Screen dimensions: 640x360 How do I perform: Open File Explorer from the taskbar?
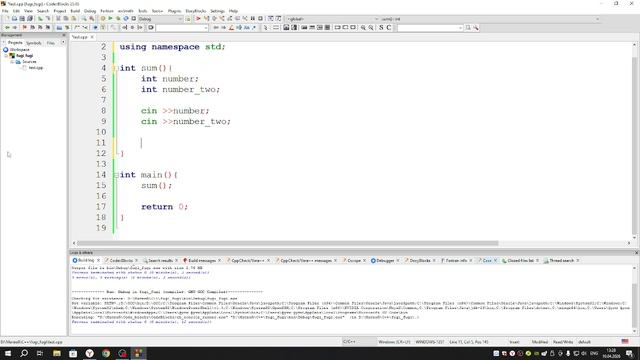point(57,353)
